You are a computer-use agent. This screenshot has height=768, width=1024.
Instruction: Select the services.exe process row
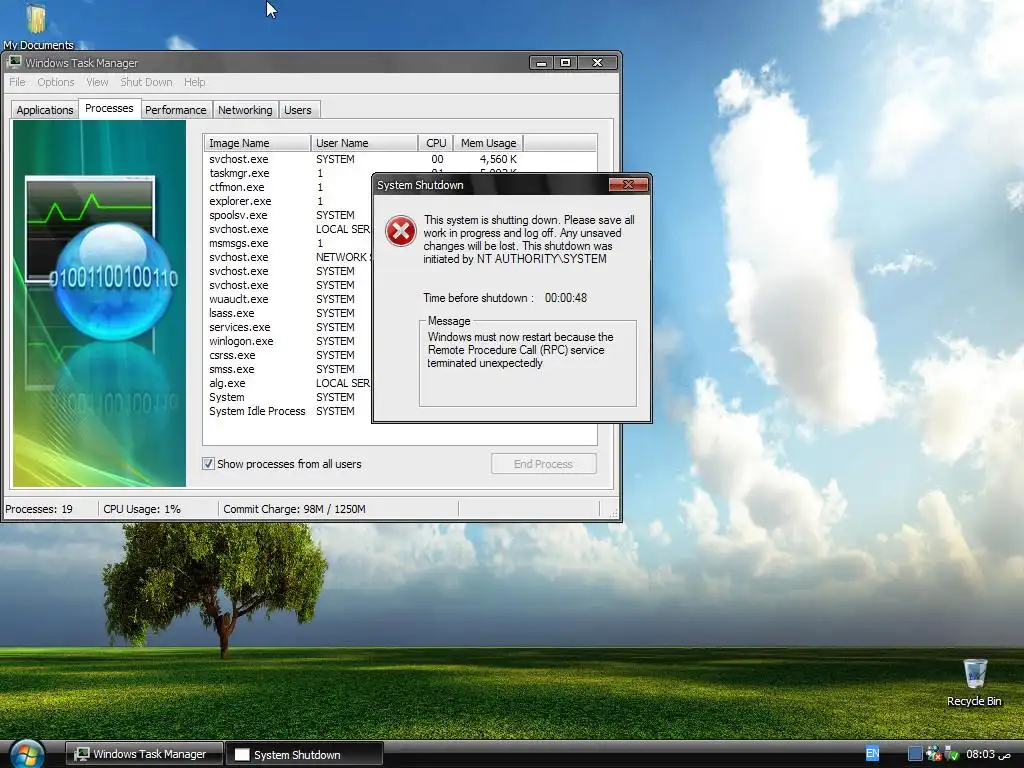[x=287, y=327]
